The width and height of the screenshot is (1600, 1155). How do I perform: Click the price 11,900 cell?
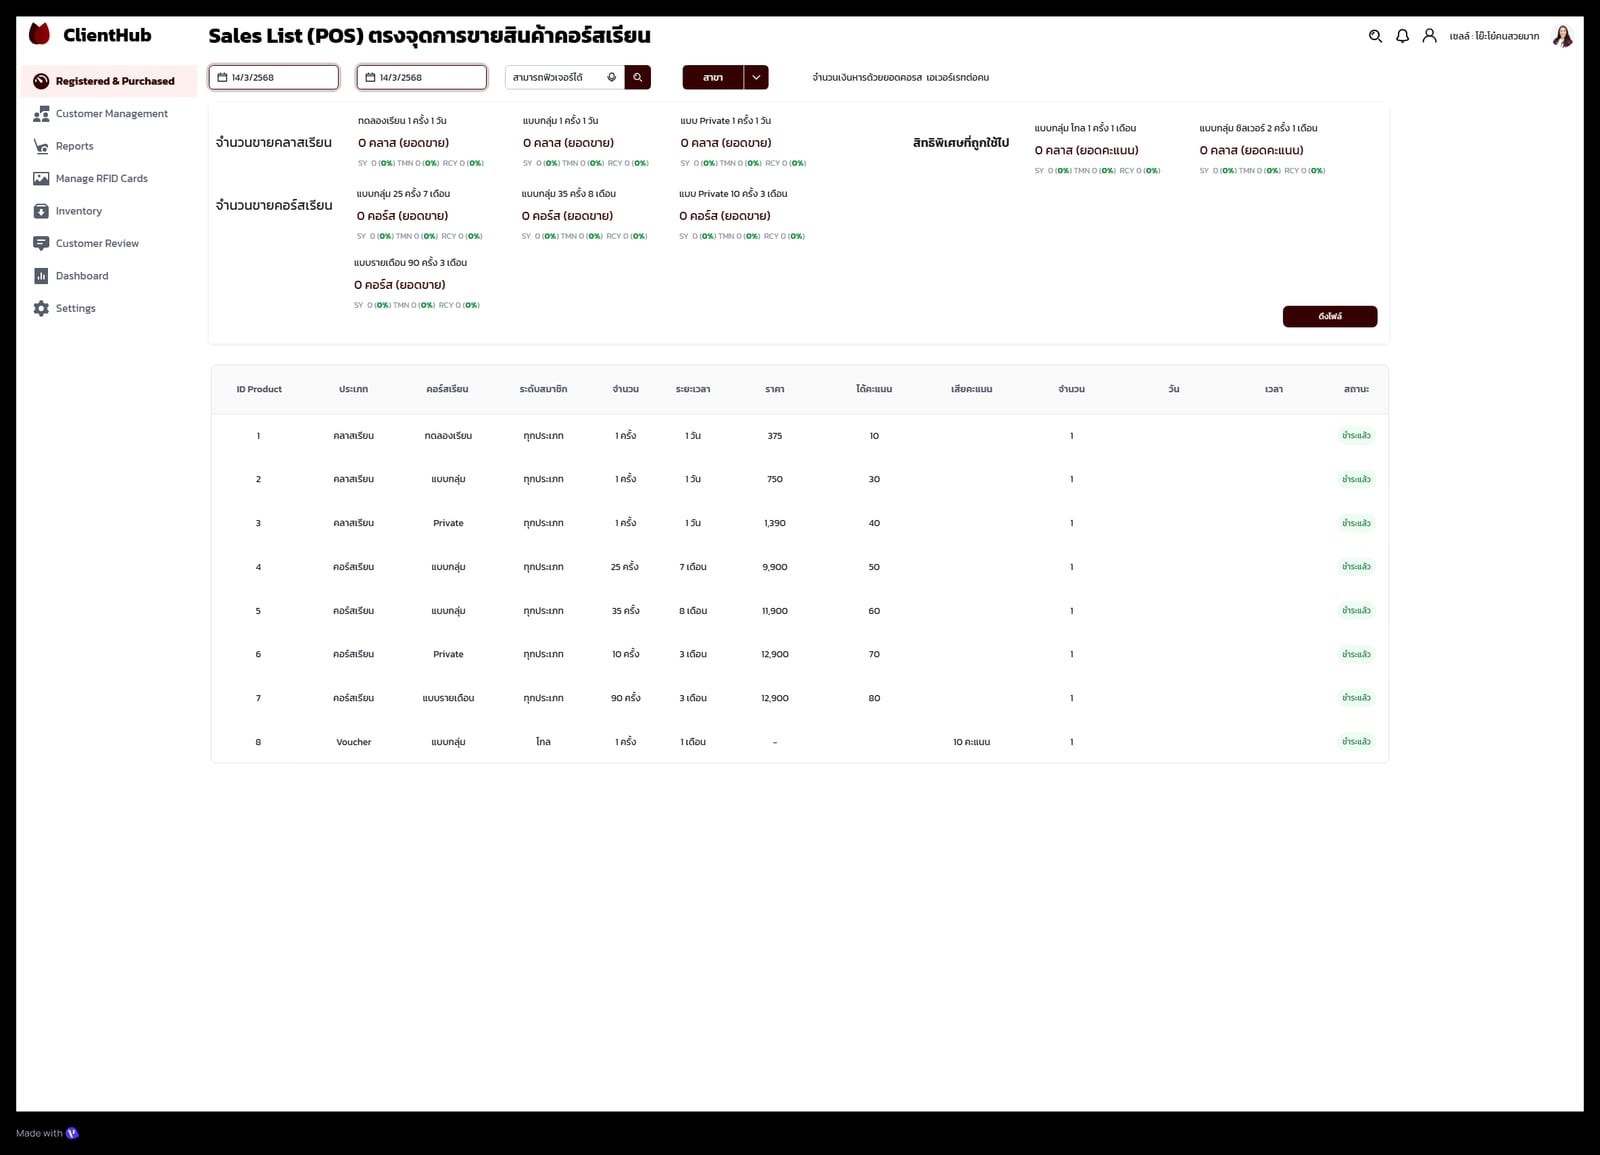pyautogui.click(x=775, y=611)
